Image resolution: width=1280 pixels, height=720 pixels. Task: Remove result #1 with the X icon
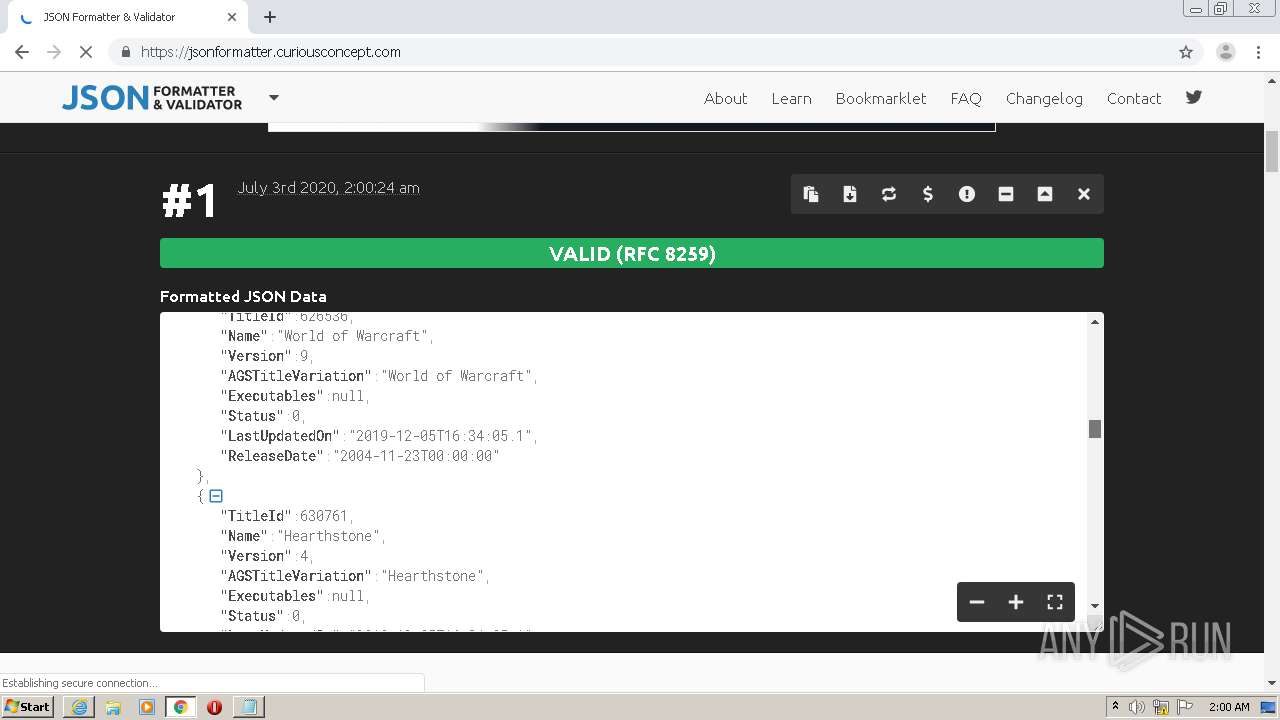point(1084,194)
